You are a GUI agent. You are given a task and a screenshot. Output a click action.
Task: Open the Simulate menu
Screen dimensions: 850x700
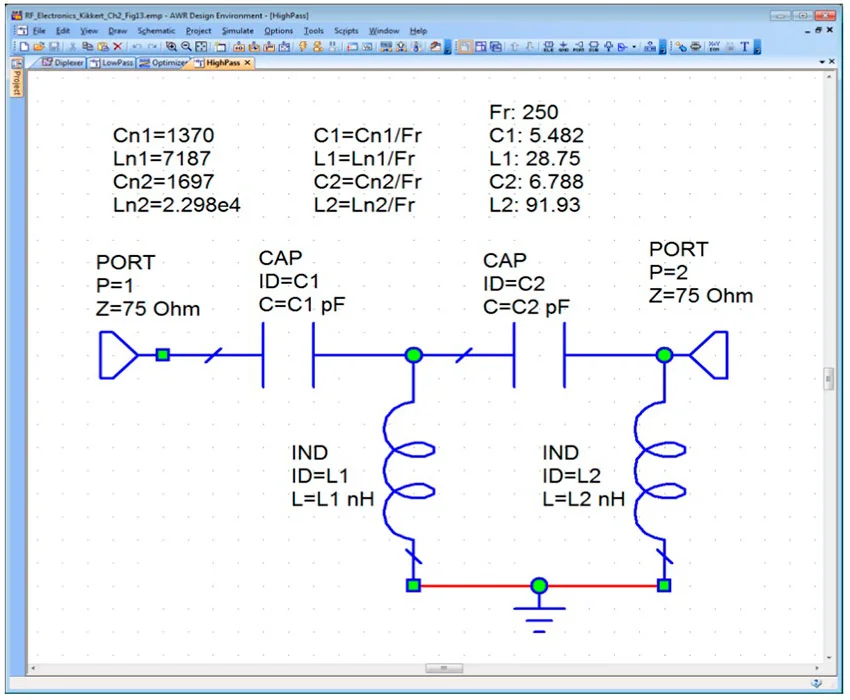(237, 31)
